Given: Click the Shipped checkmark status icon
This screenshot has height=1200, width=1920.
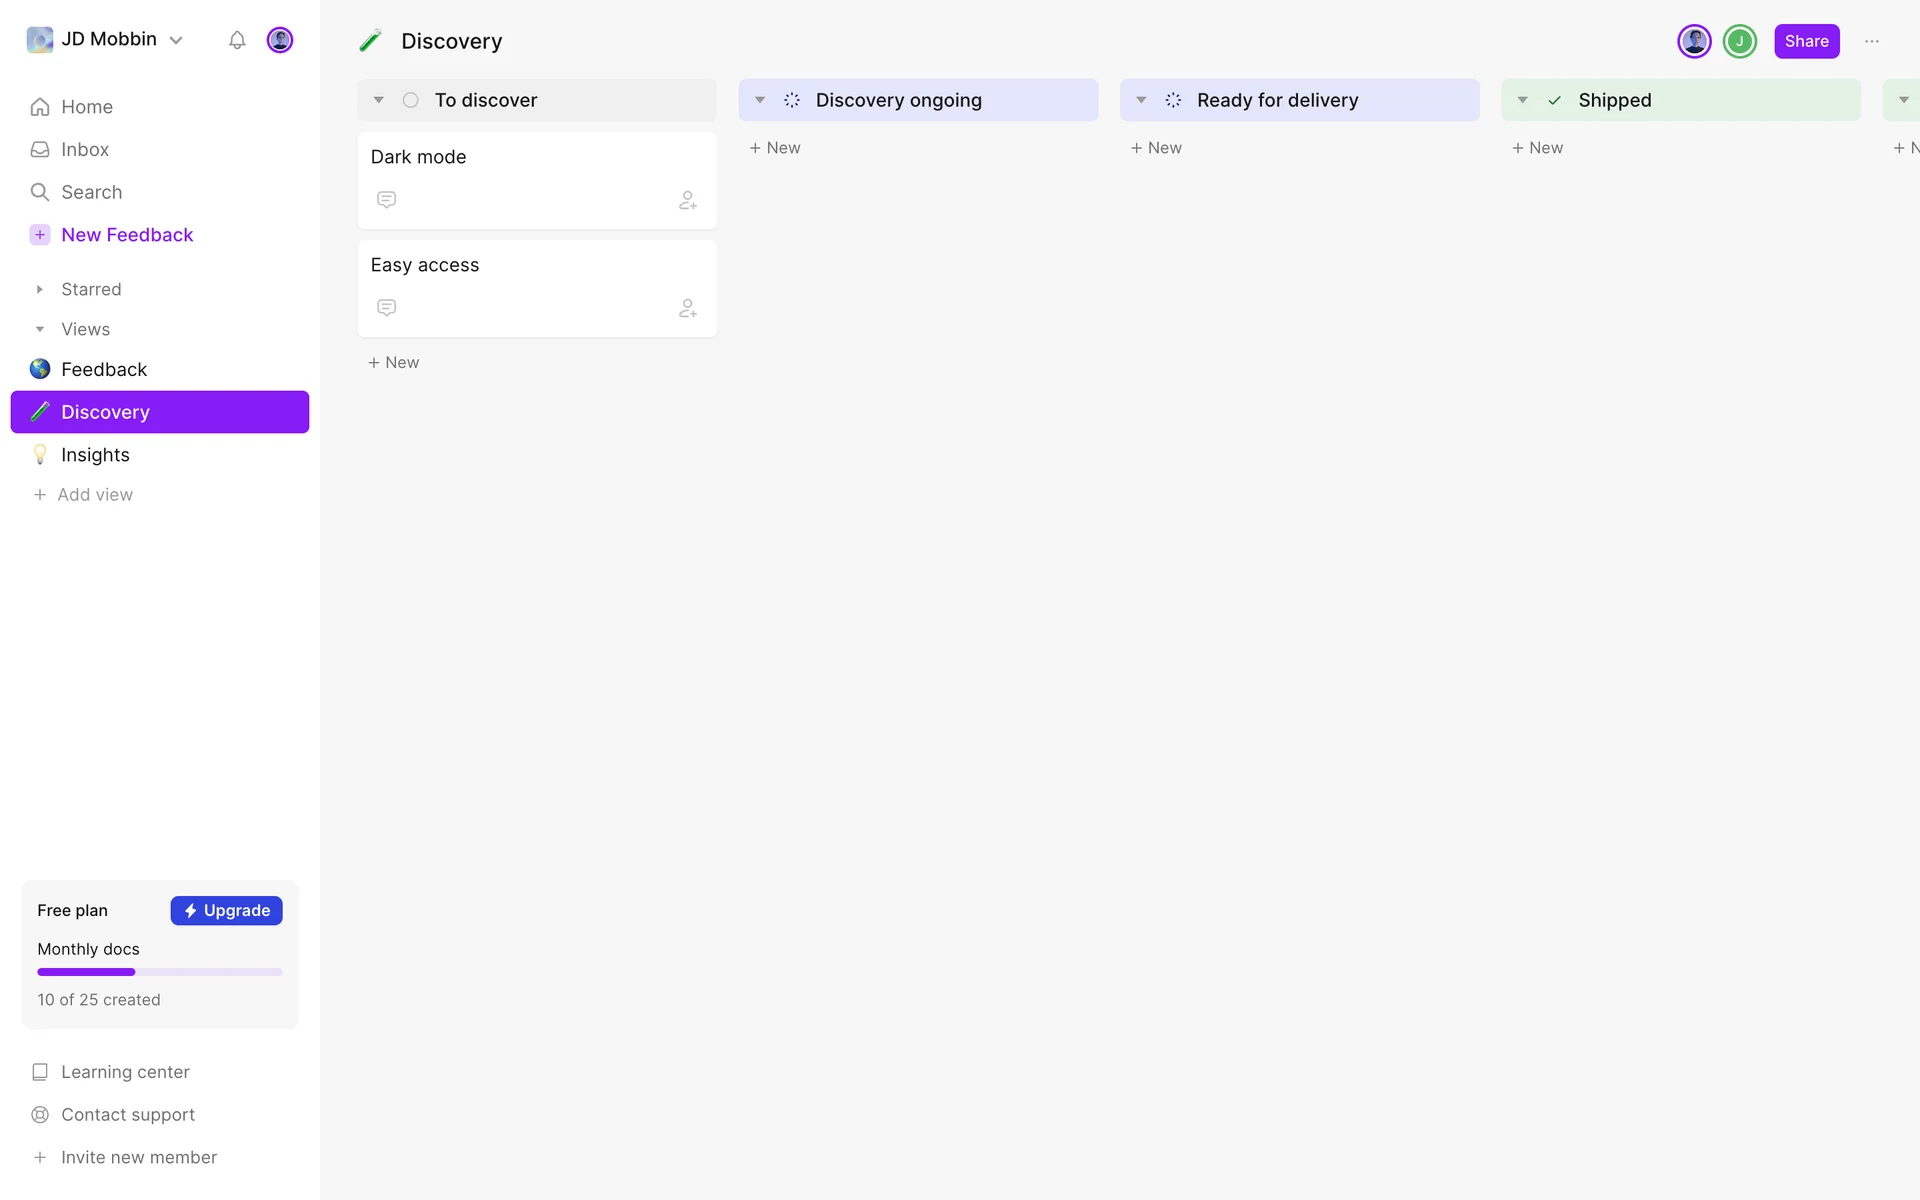Looking at the screenshot, I should [1554, 100].
